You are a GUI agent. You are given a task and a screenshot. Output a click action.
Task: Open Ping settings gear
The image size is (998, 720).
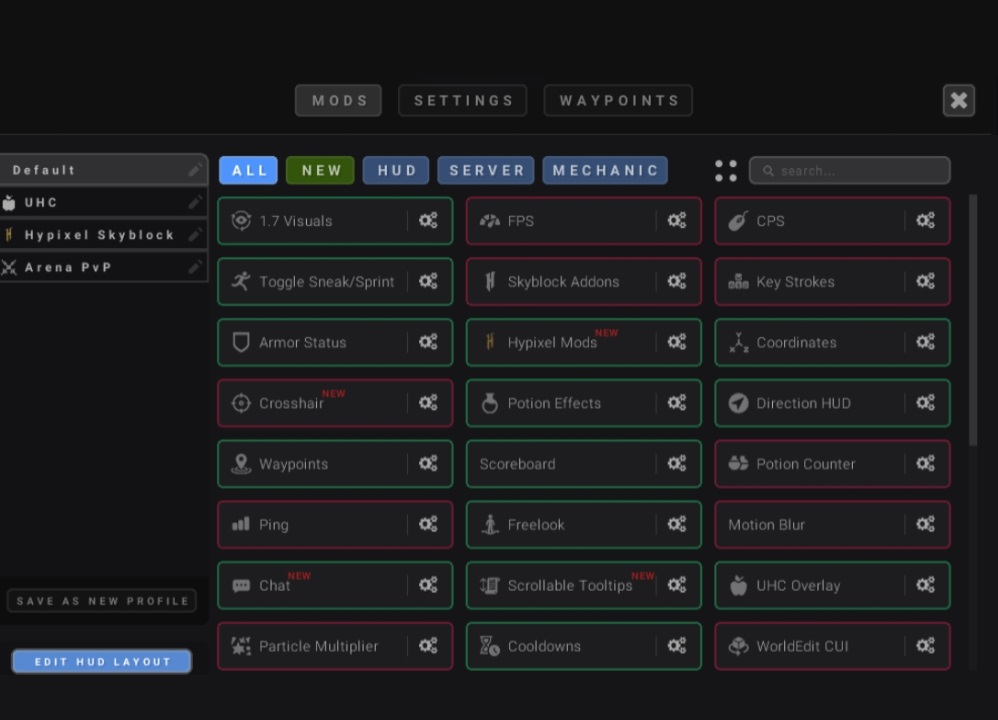click(x=428, y=524)
